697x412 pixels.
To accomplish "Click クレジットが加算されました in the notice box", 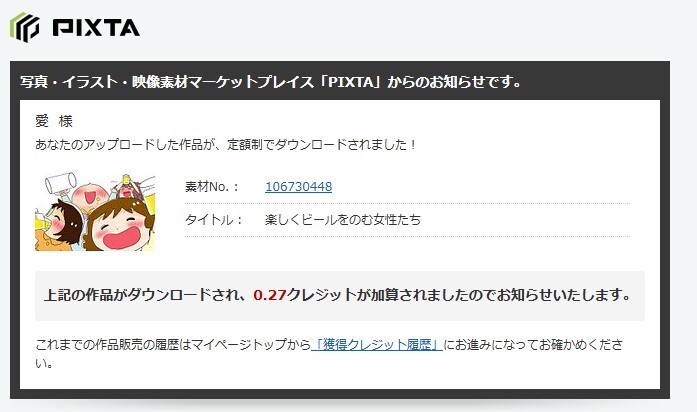I will [x=379, y=295].
